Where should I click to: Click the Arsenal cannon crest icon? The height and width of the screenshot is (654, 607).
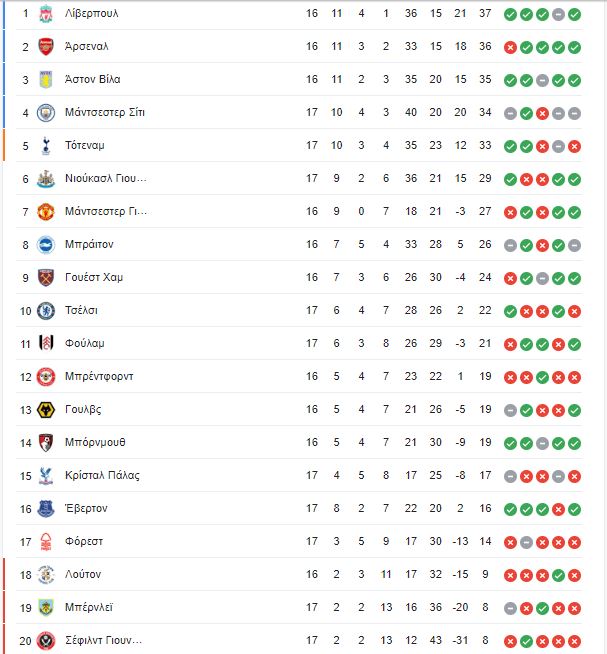click(x=46, y=47)
